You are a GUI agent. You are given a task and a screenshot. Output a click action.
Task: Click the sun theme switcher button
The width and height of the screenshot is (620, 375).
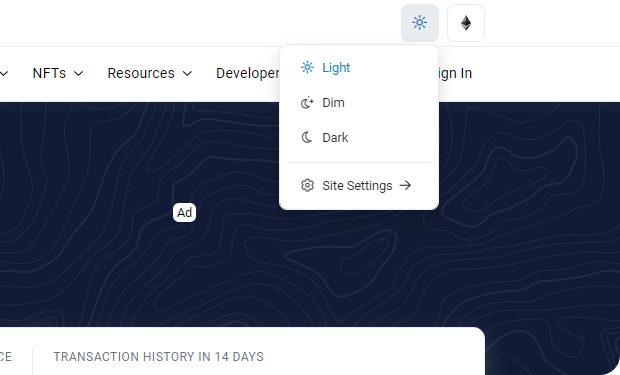[x=420, y=23]
